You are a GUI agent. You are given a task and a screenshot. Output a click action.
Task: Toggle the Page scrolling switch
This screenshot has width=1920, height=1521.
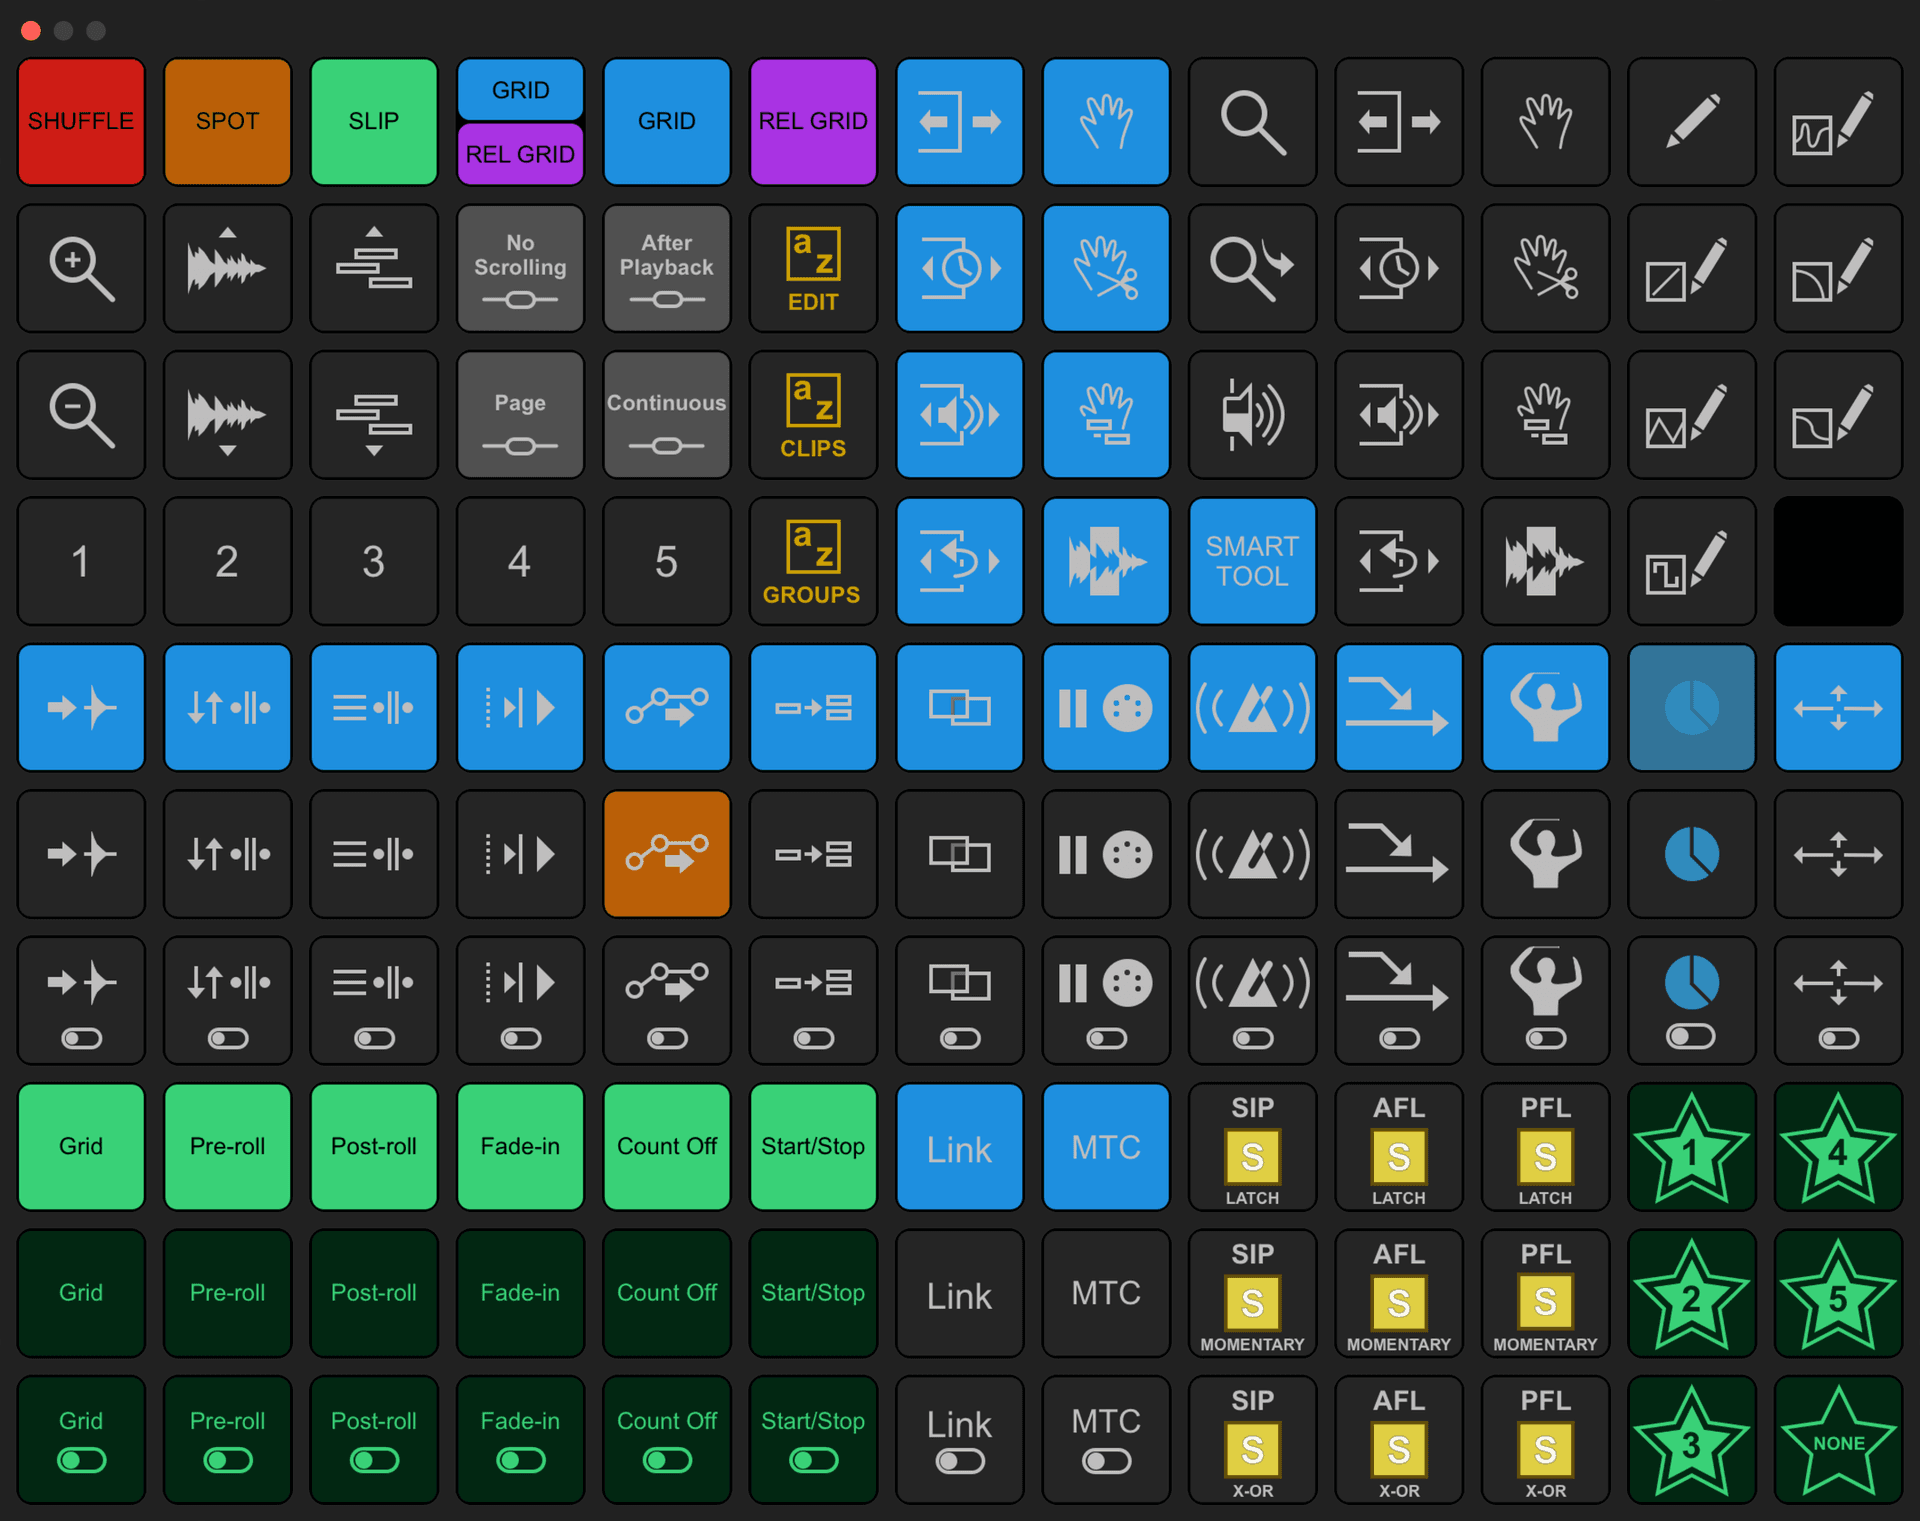[x=520, y=415]
